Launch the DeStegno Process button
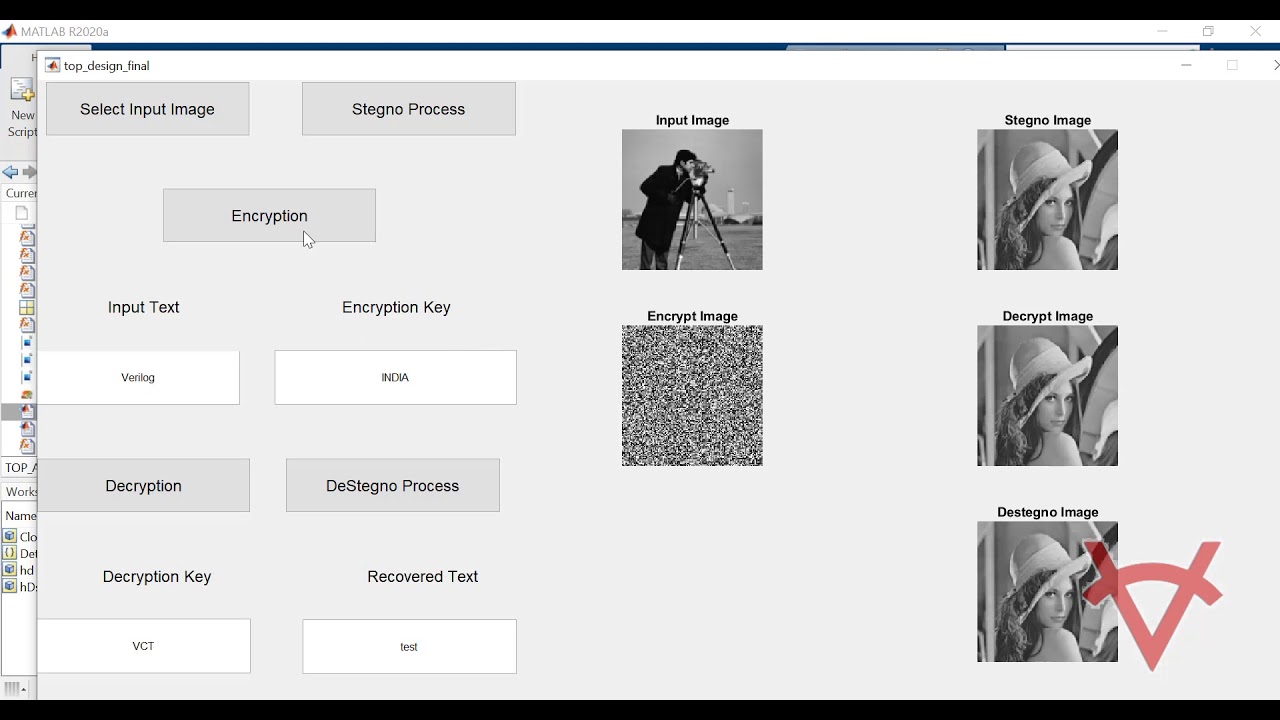 tap(393, 486)
